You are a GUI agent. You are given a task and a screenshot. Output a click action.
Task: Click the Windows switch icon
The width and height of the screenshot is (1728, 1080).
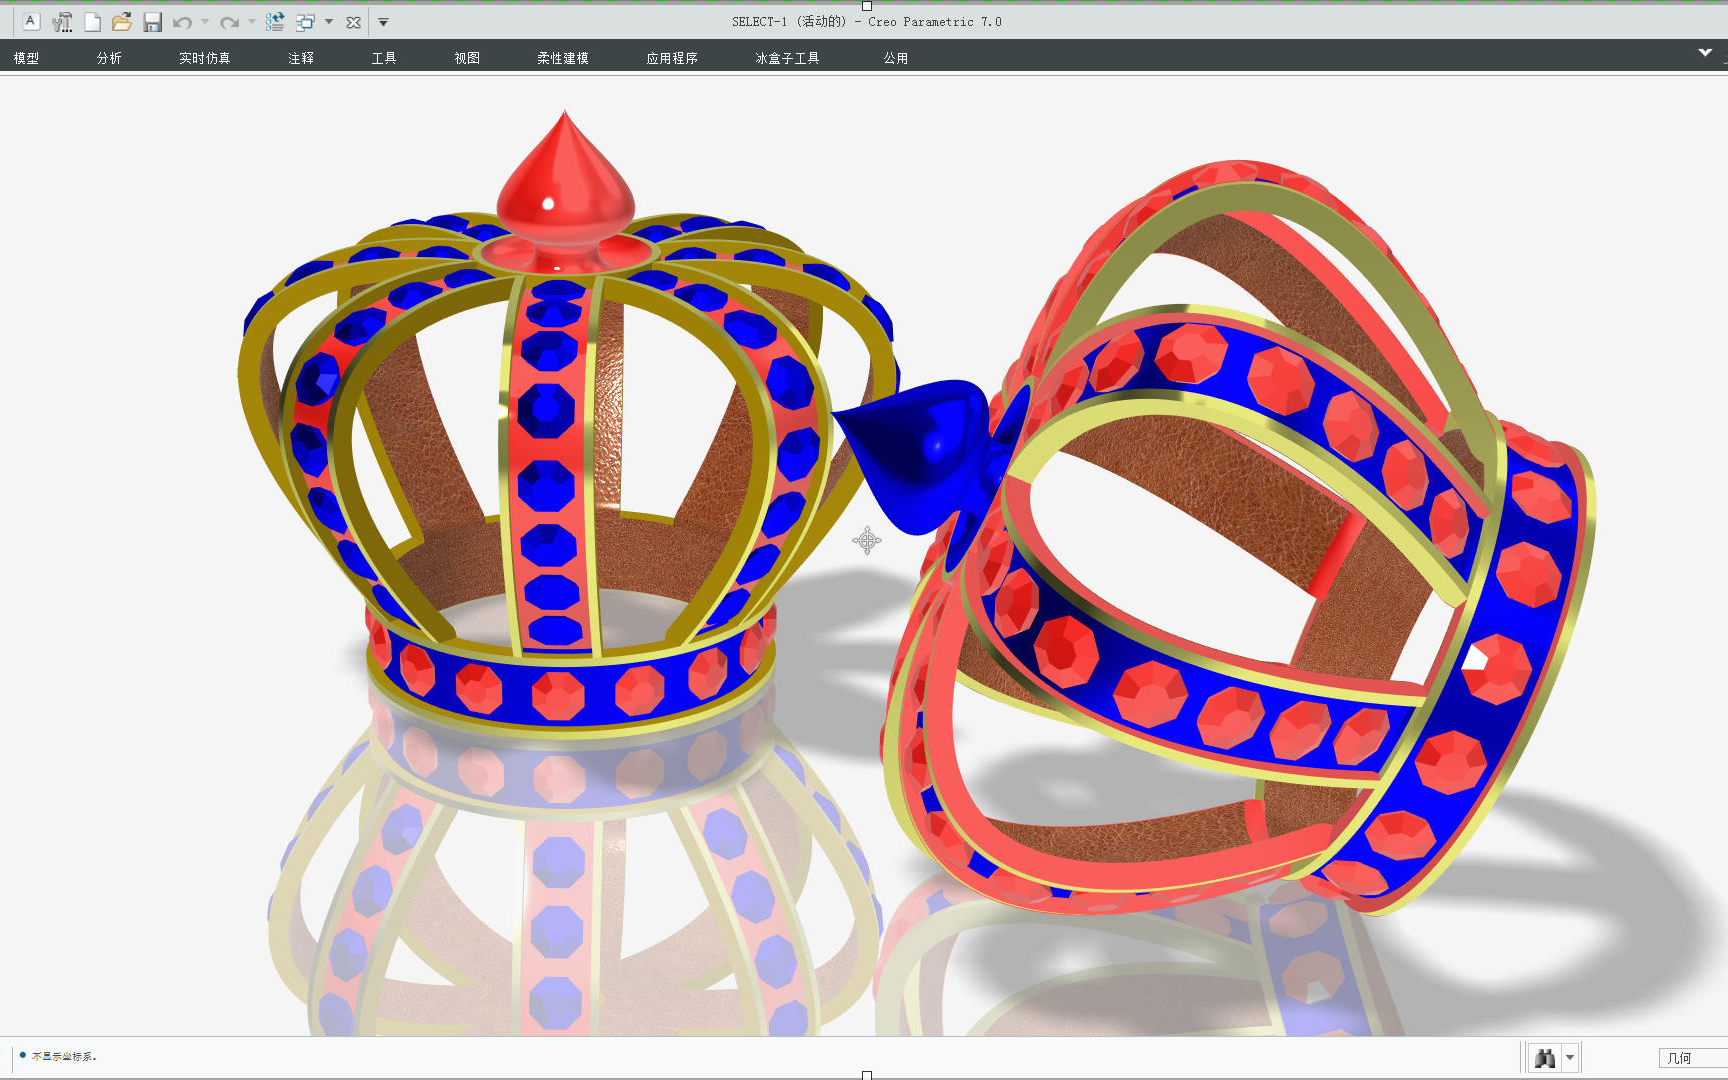(305, 22)
